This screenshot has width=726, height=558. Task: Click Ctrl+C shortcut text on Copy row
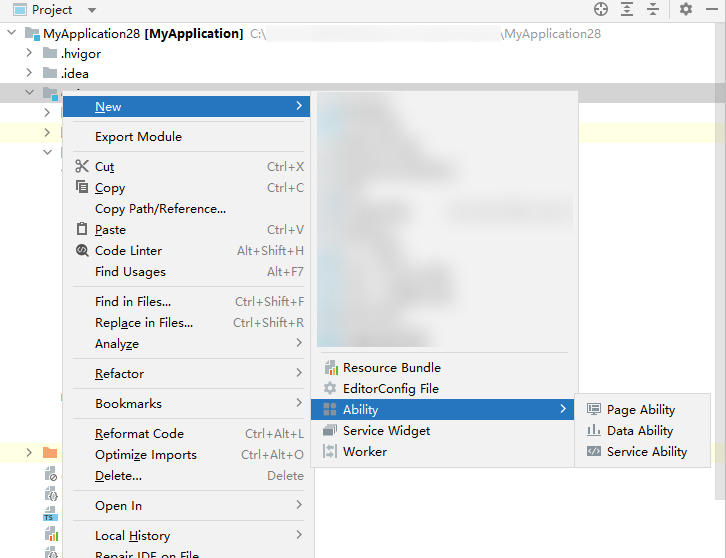pyautogui.click(x=285, y=188)
